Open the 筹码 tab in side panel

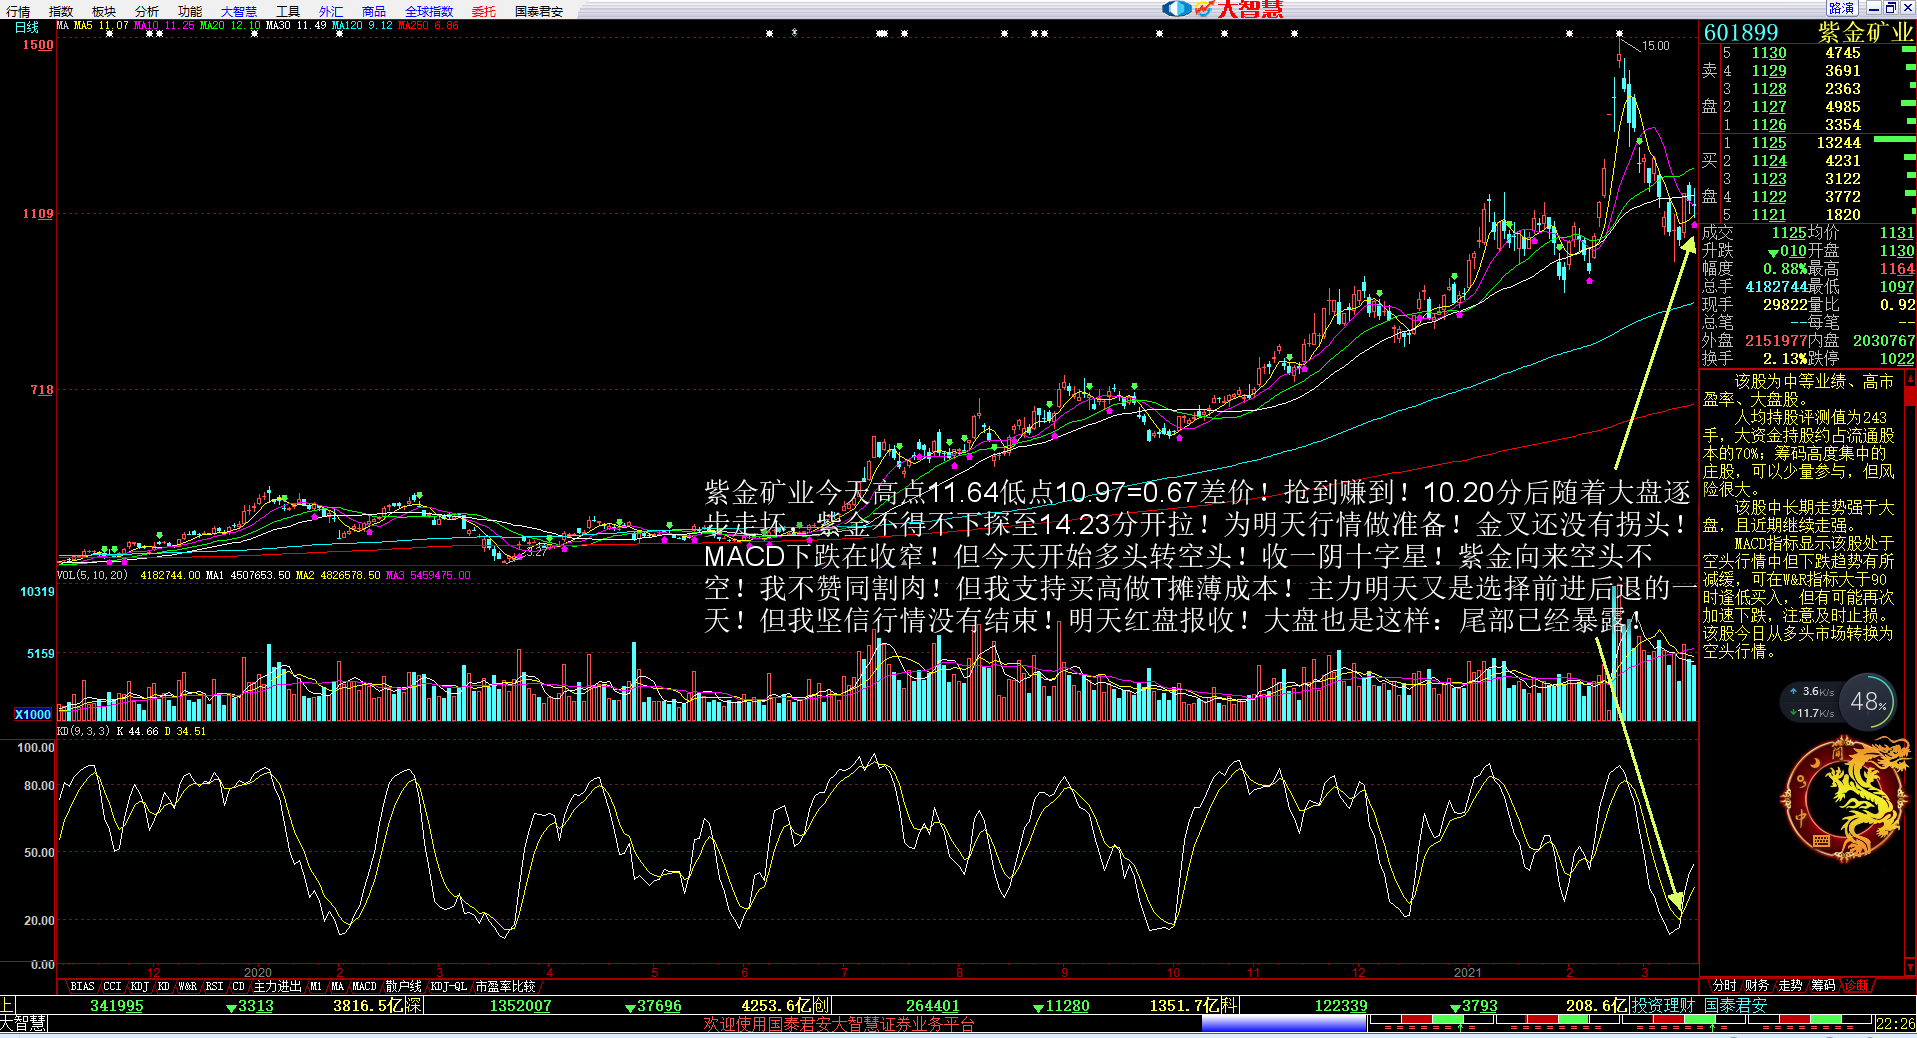(x=1823, y=985)
